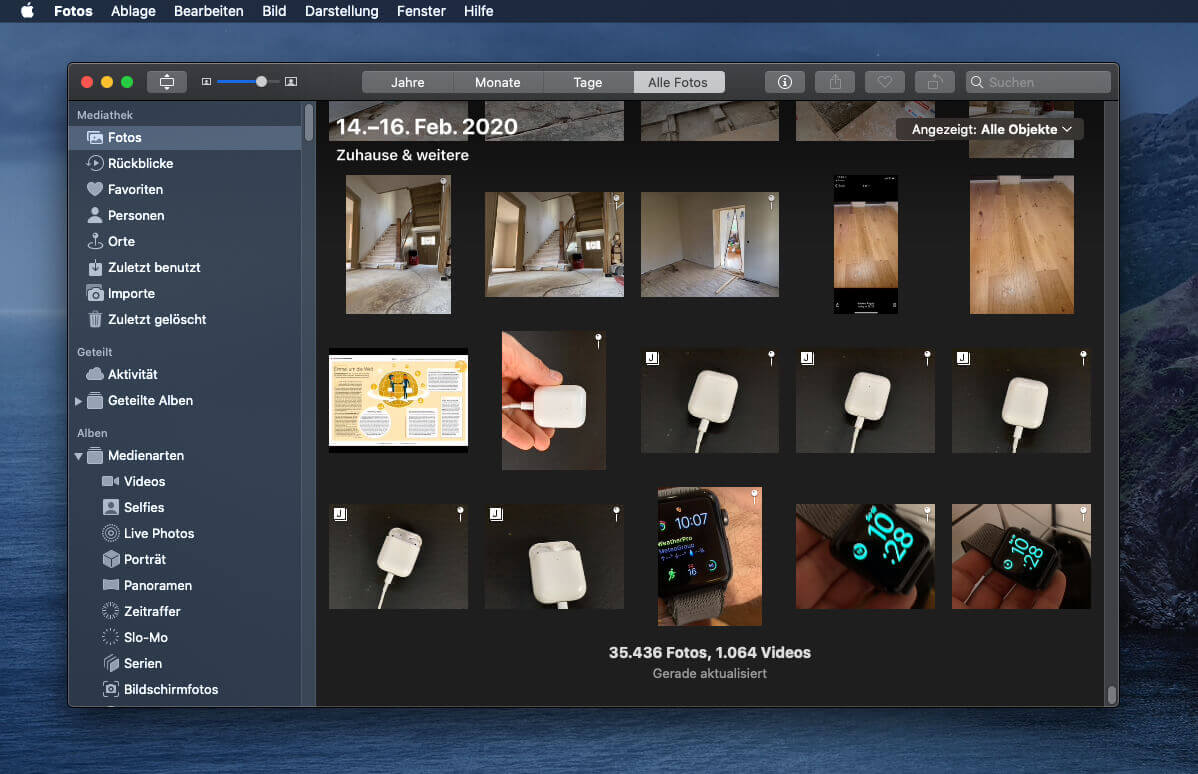Viewport: 1198px width, 774px height.
Task: Select Live Photos media type
Action: tap(158, 533)
